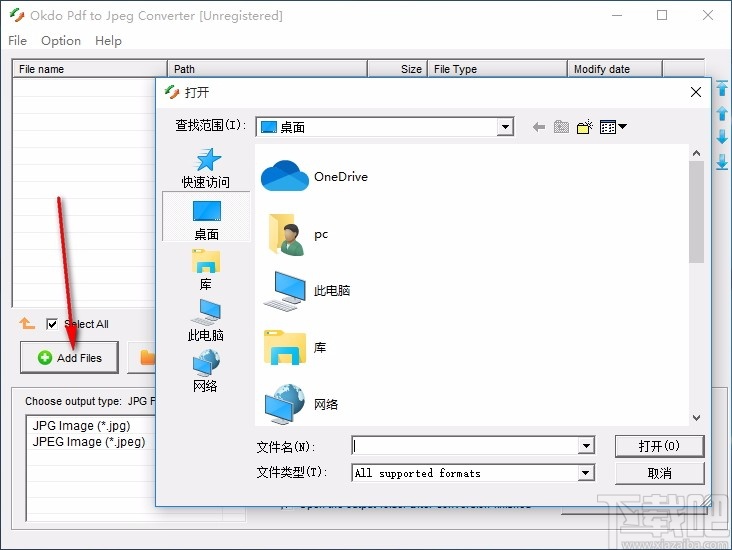The width and height of the screenshot is (732, 550).
Task: Expand the file name dropdown arrow
Action: (x=586, y=445)
